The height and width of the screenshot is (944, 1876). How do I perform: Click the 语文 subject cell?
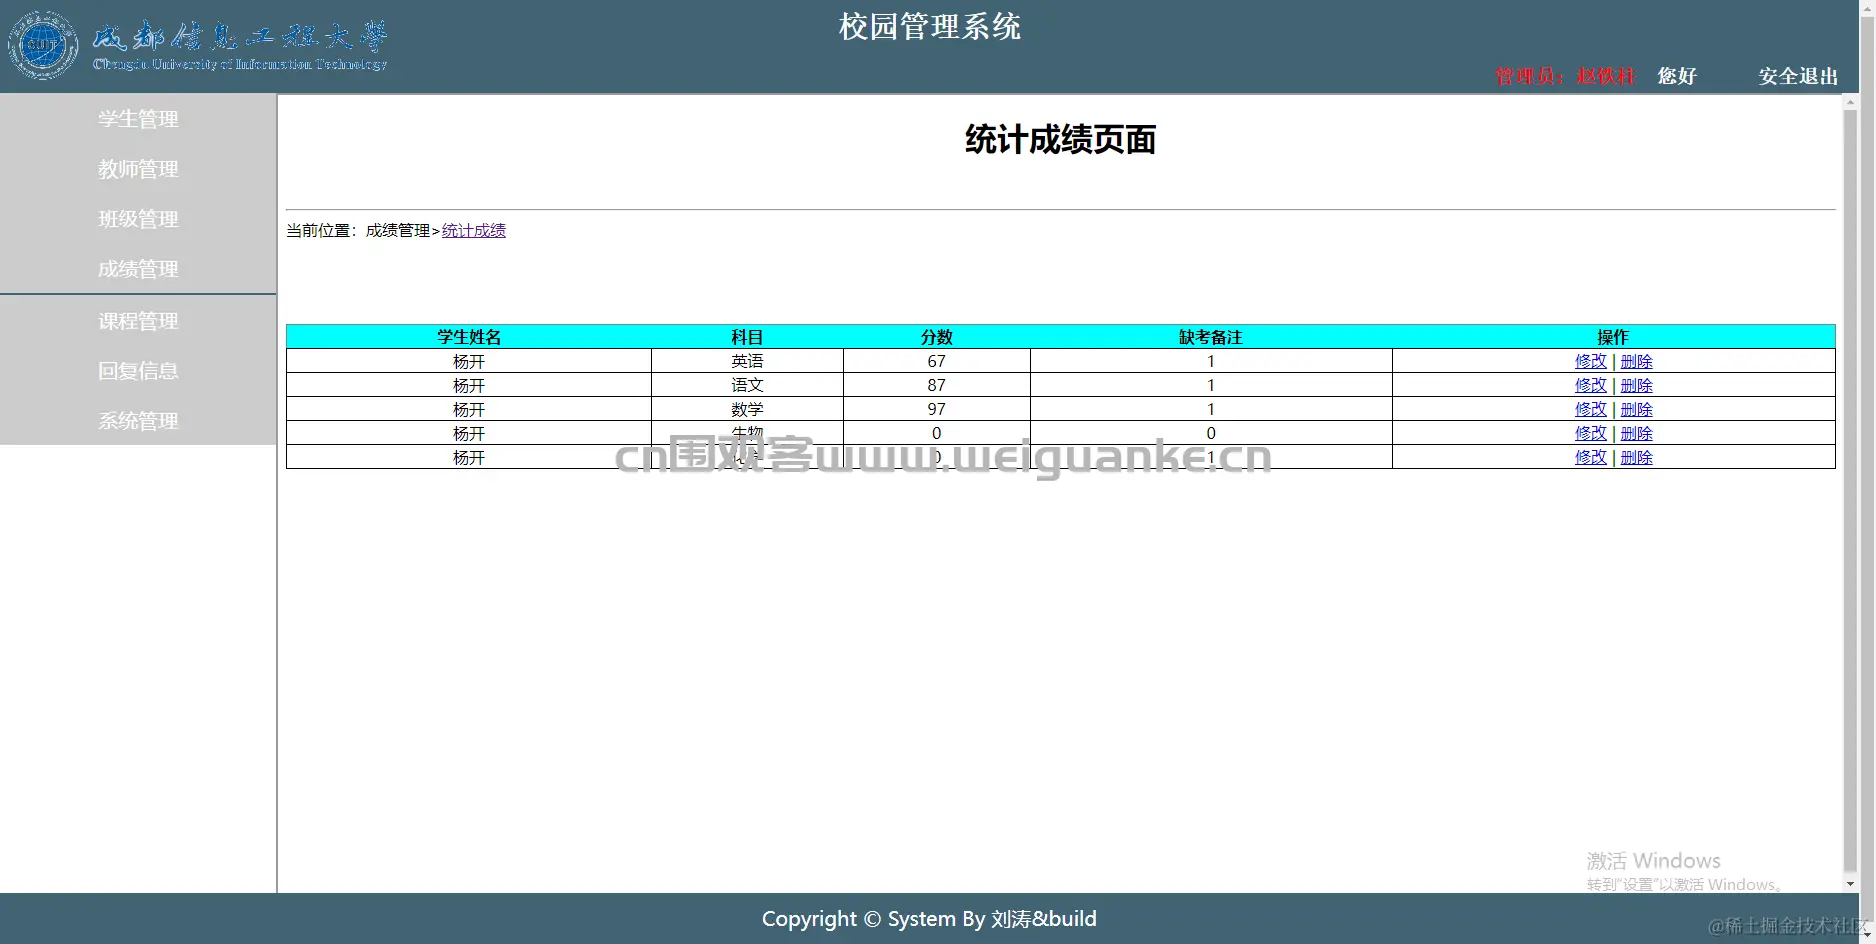pyautogui.click(x=747, y=385)
